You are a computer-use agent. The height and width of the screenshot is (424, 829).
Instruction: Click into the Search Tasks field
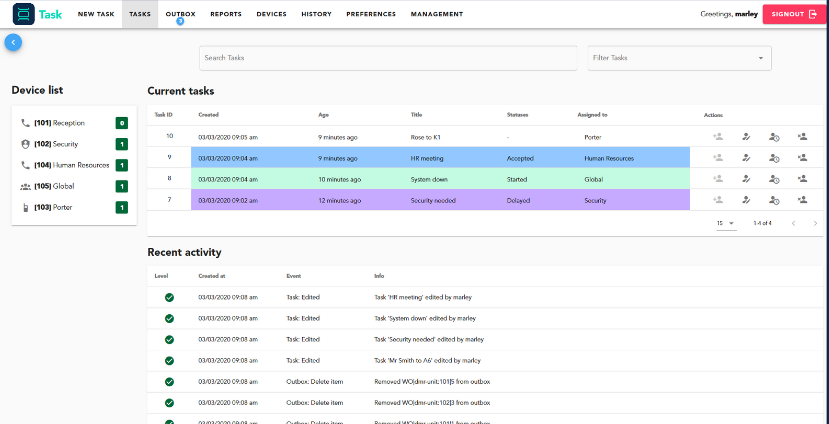coord(388,58)
